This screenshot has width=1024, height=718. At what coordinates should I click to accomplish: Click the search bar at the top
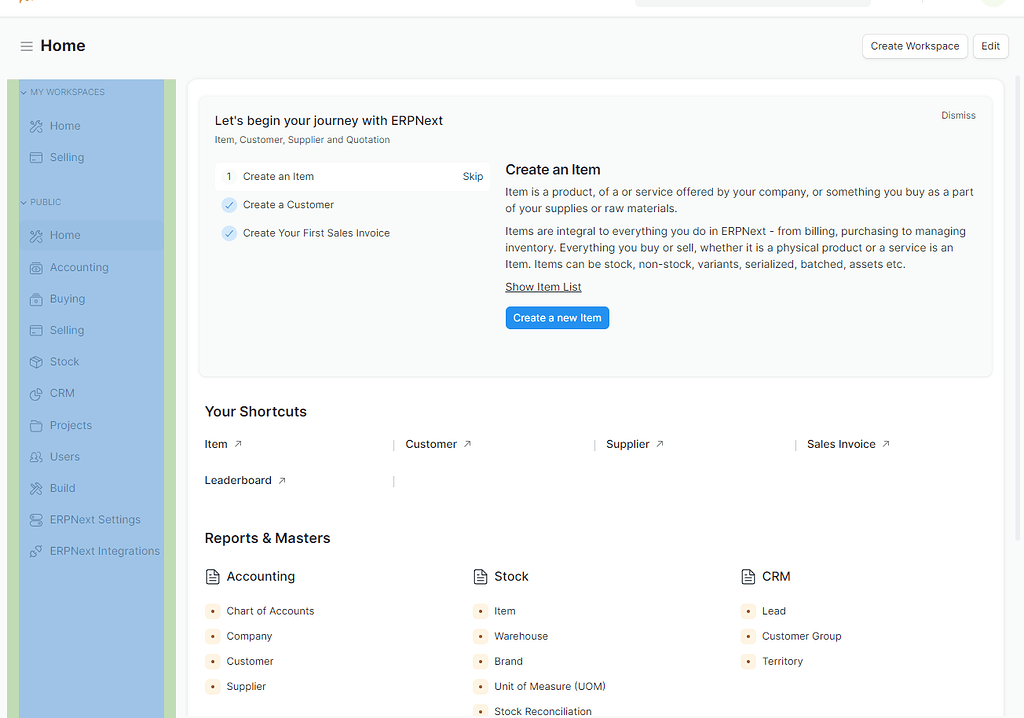tap(752, 2)
